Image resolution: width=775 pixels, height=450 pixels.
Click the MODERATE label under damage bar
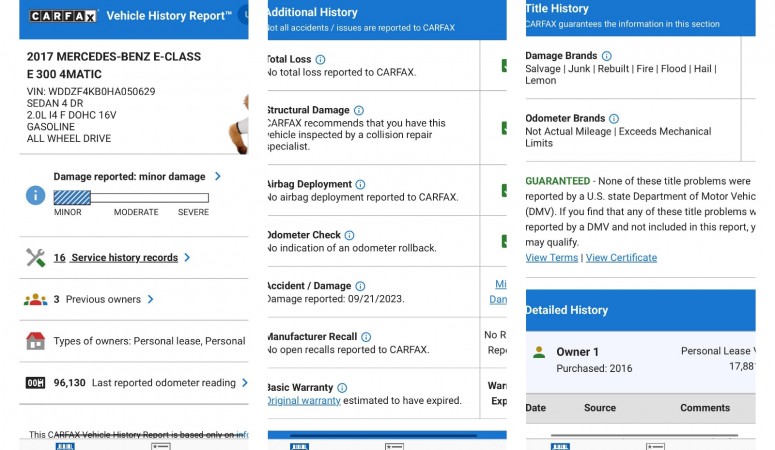click(136, 212)
